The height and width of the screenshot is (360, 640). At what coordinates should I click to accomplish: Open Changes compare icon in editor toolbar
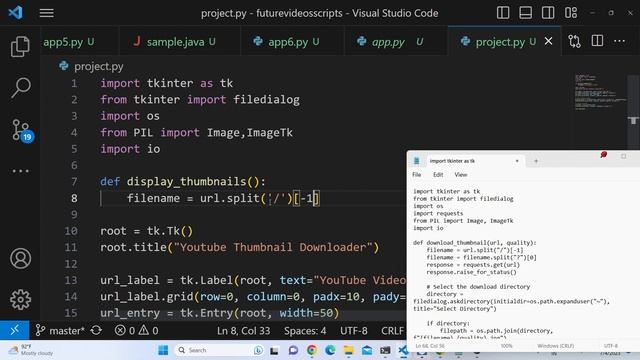click(x=574, y=41)
